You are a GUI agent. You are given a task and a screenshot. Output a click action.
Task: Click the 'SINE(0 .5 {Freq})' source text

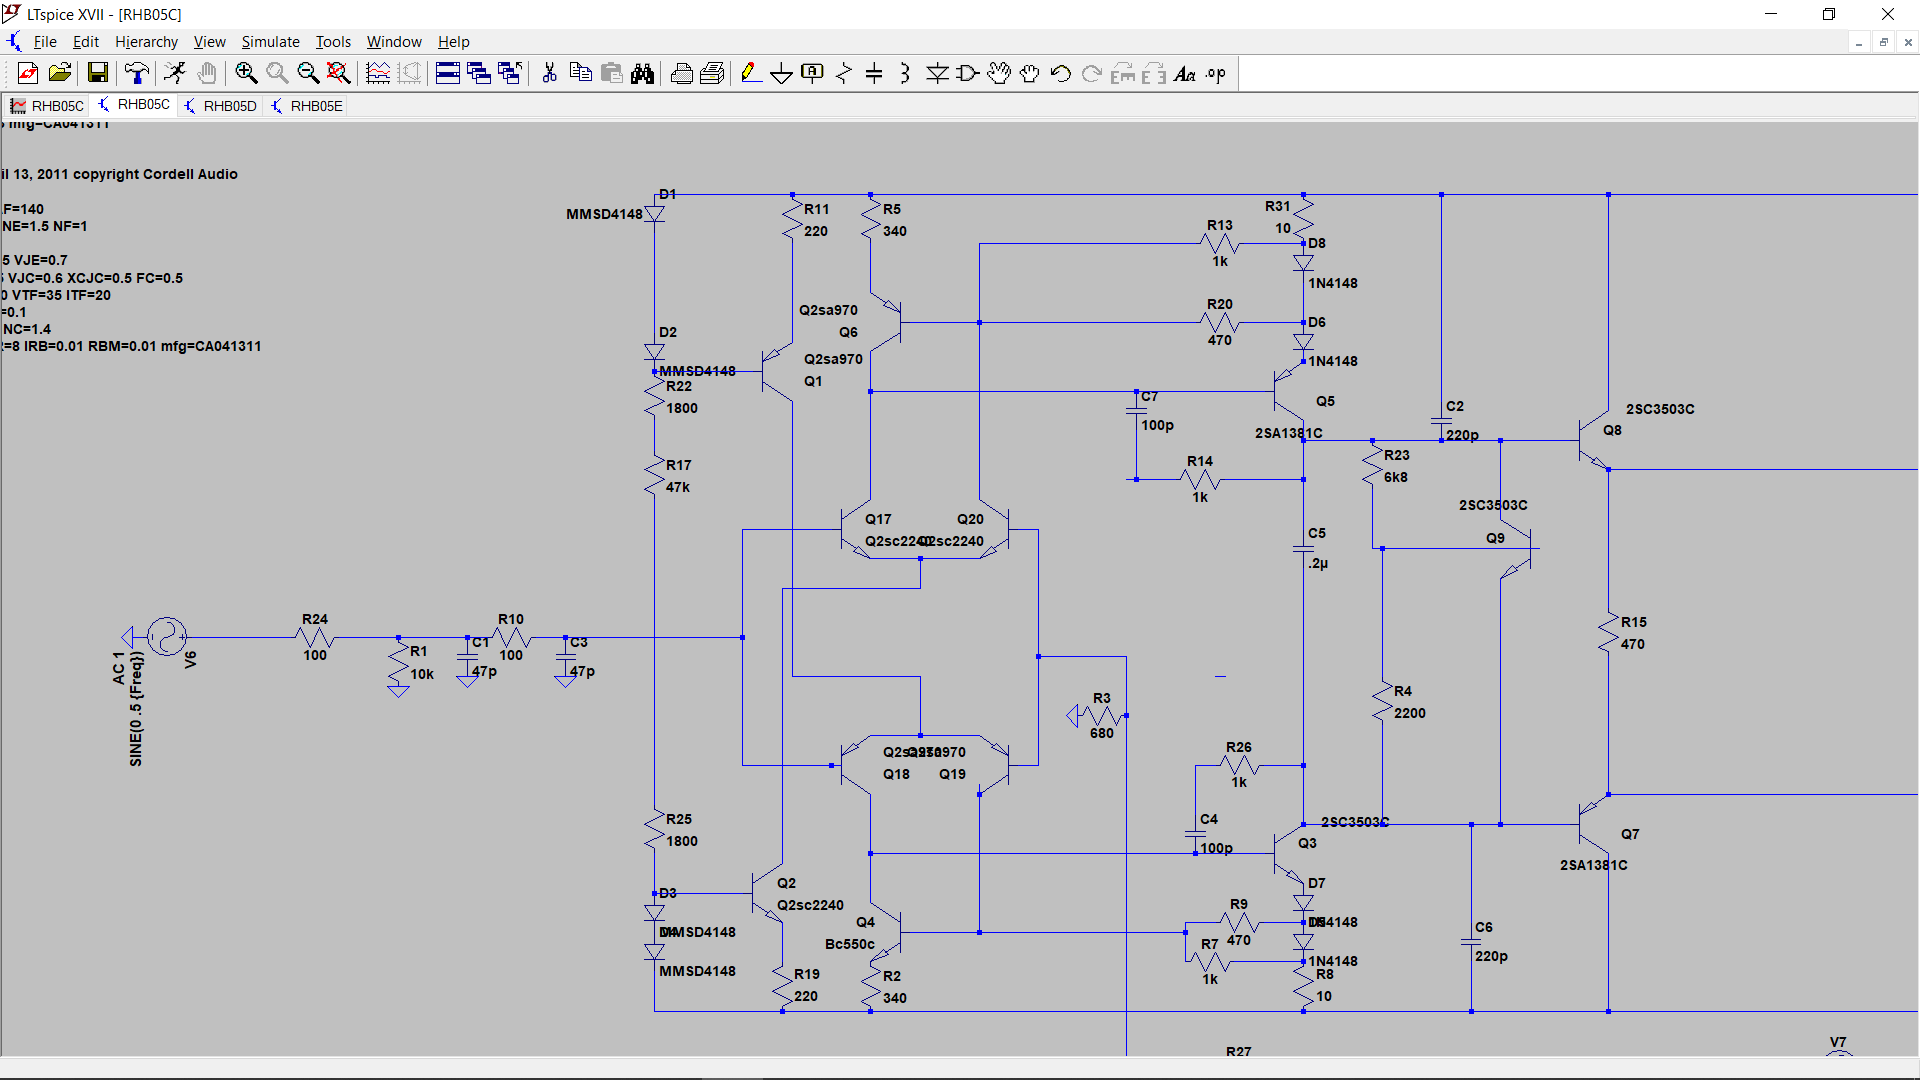coord(136,709)
